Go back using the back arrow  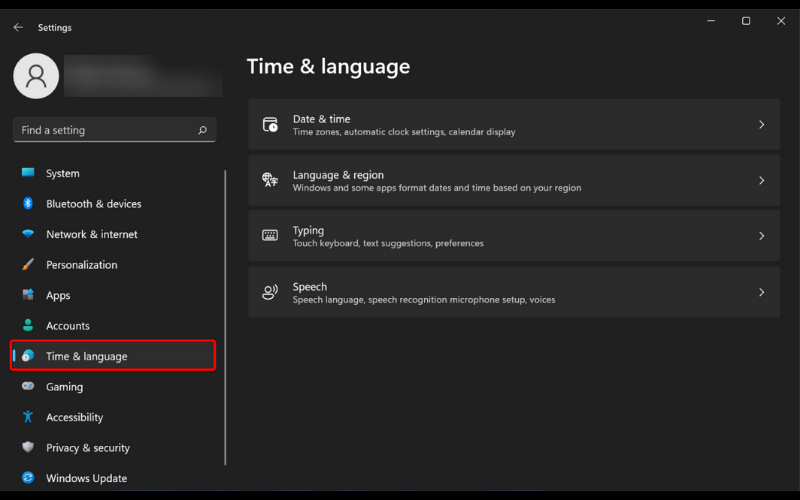point(18,28)
